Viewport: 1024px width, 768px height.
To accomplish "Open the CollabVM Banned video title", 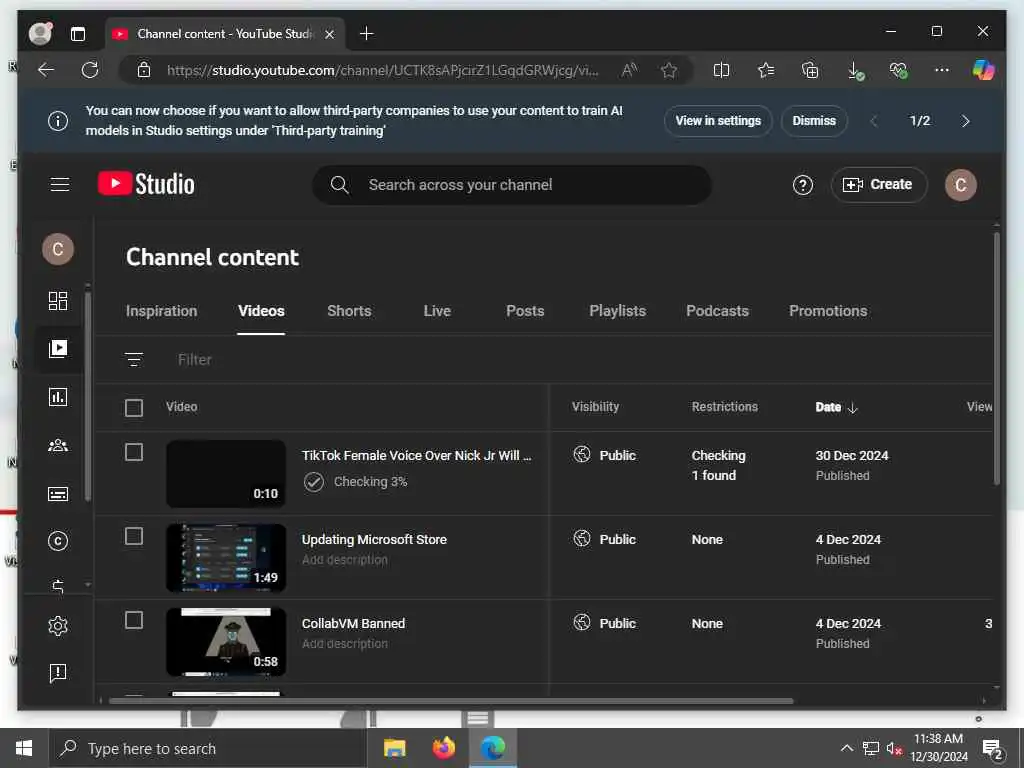I will [353, 624].
